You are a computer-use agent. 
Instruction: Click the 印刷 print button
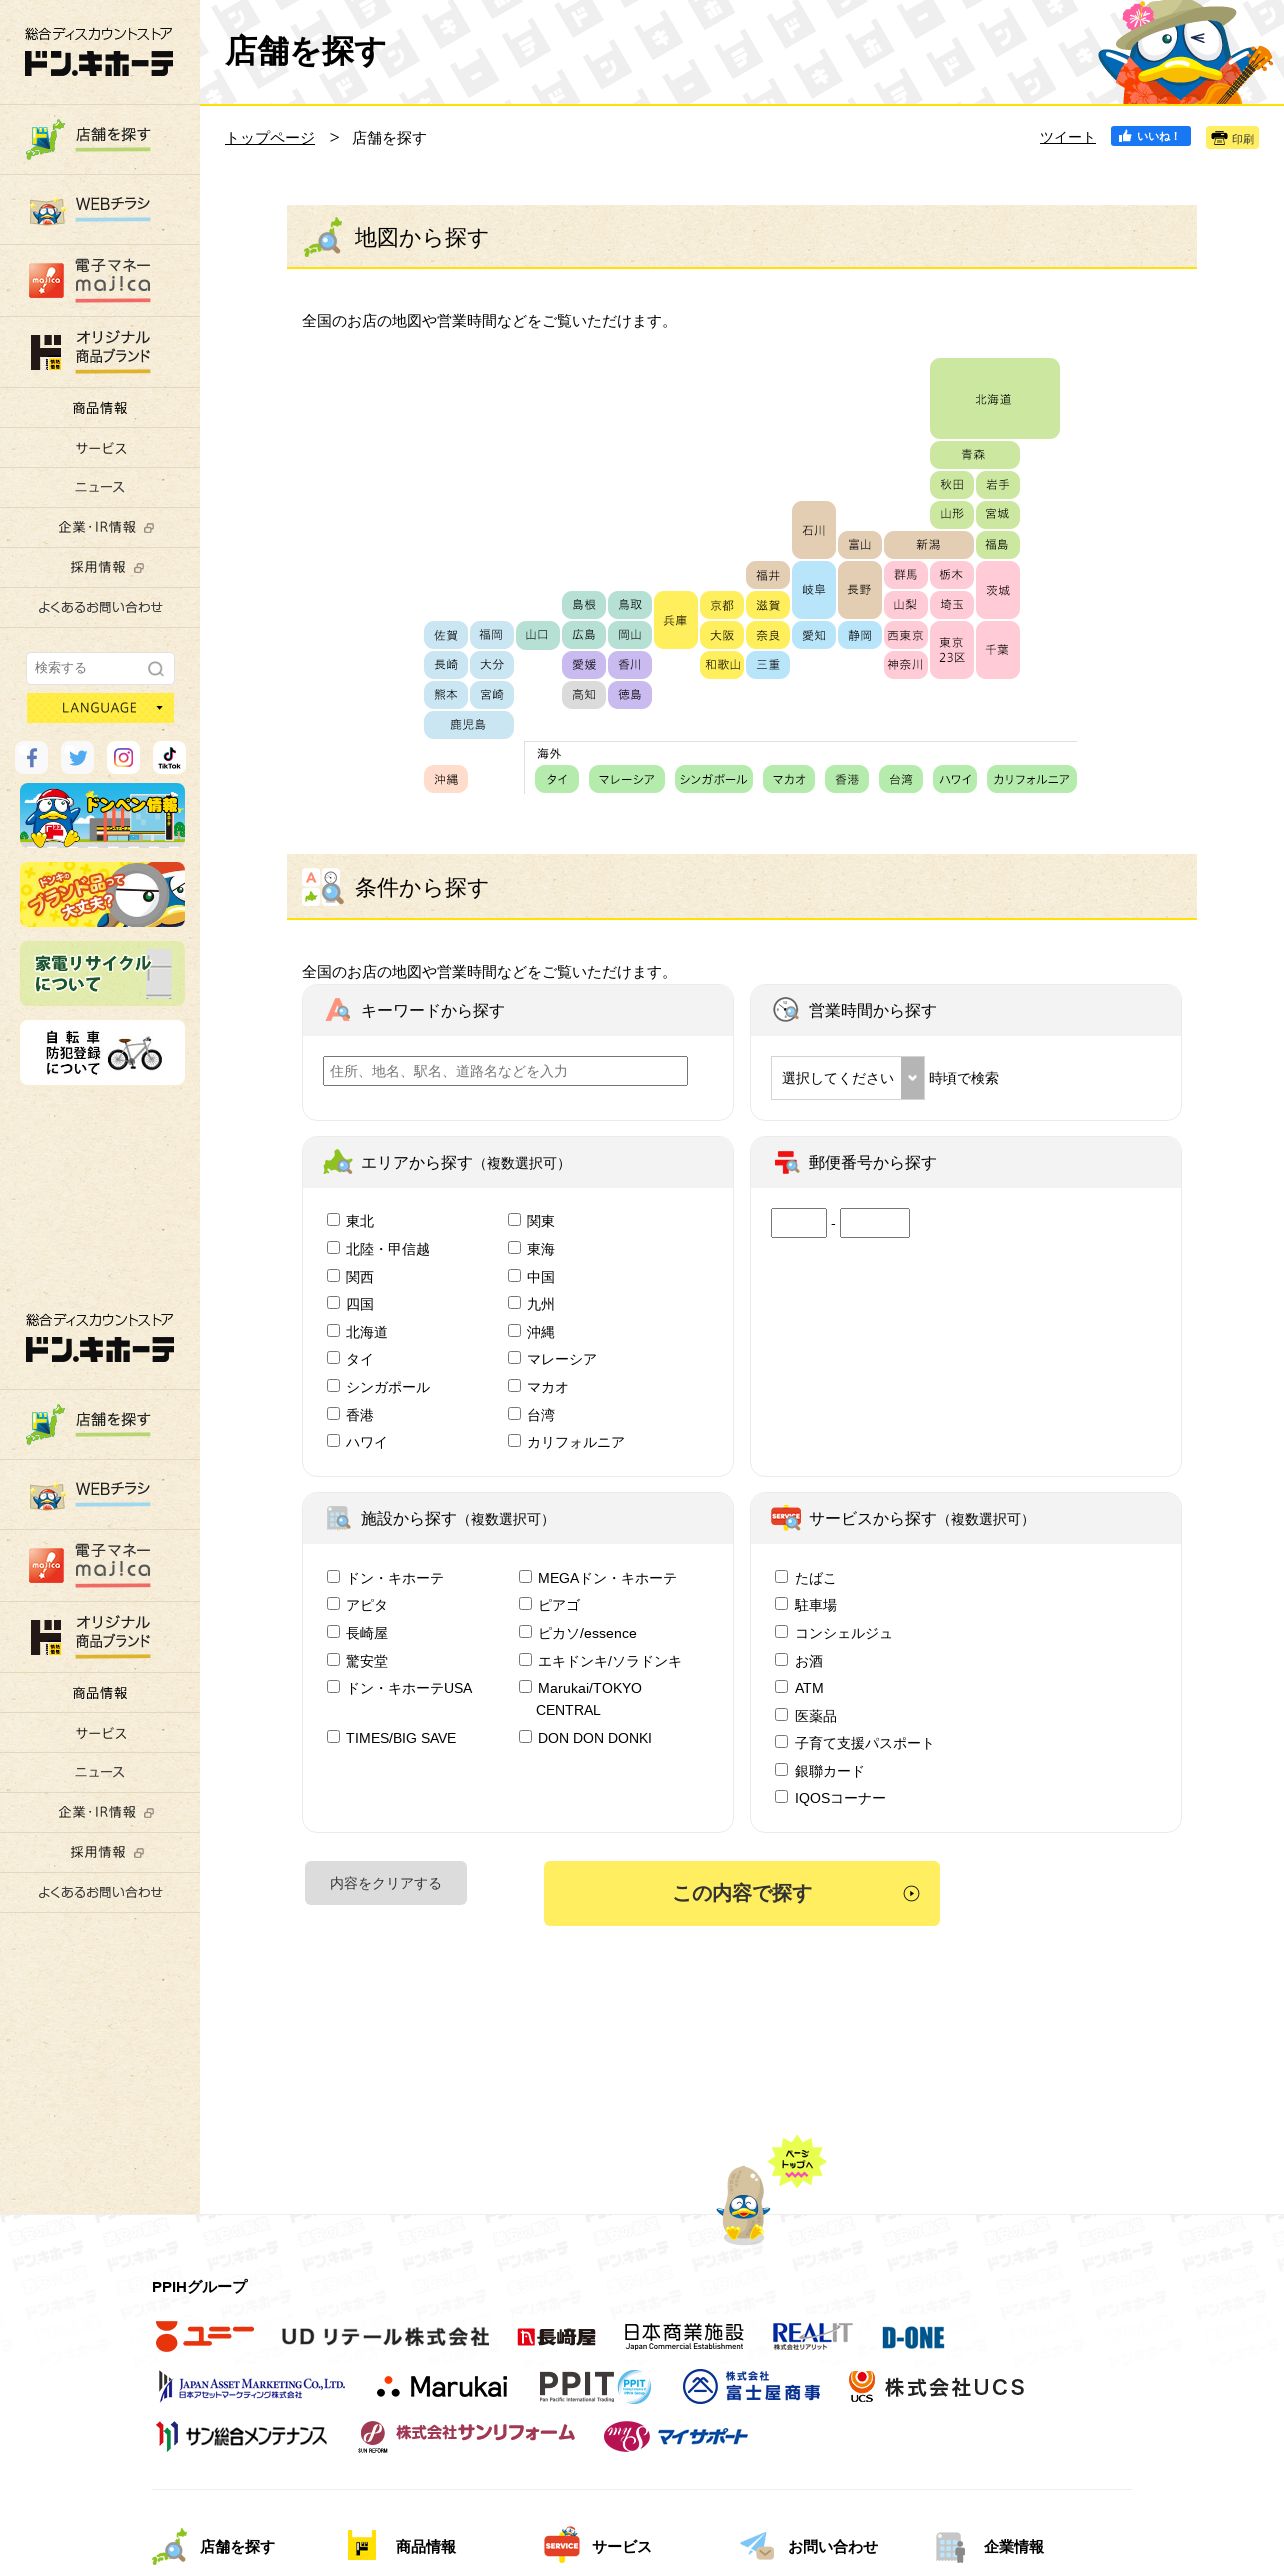[1232, 138]
